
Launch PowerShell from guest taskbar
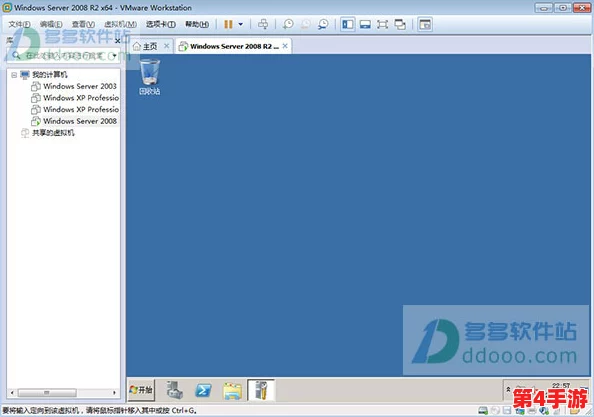[203, 390]
